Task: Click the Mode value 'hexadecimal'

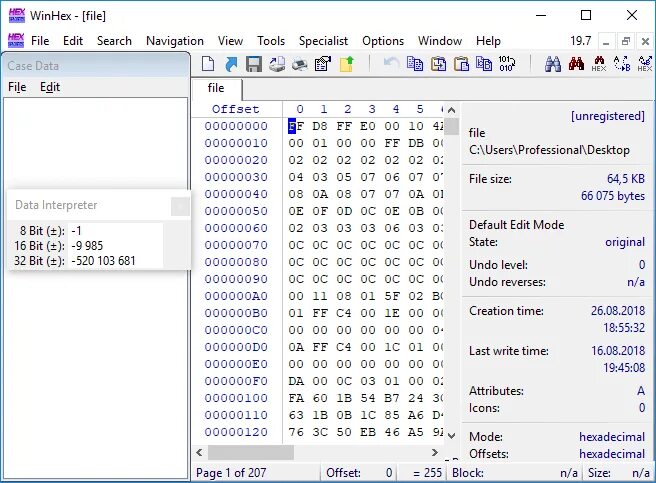Action: pos(612,437)
